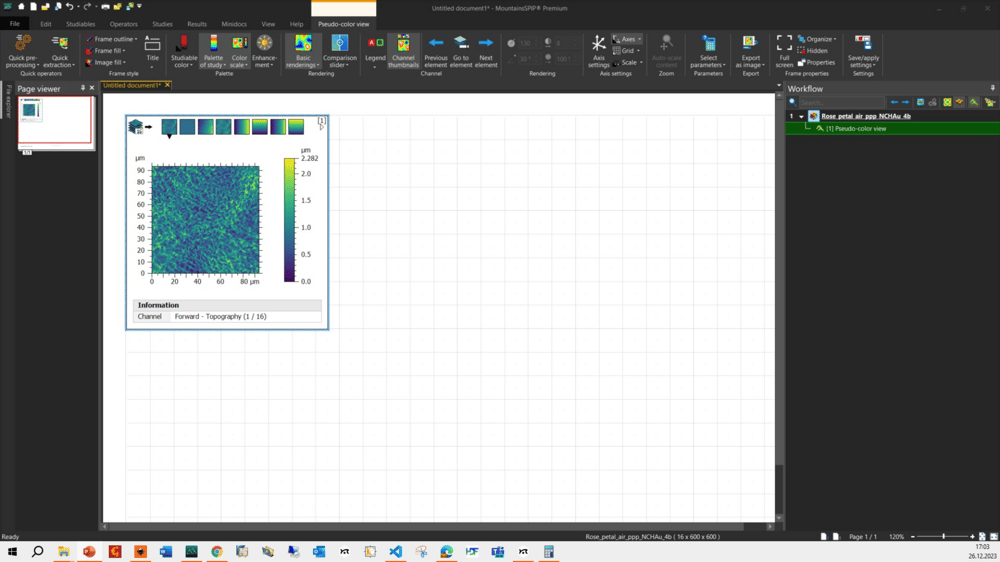Viewport: 1000px width, 562px height.
Task: Pin the Workflow panel
Action: 992,88
